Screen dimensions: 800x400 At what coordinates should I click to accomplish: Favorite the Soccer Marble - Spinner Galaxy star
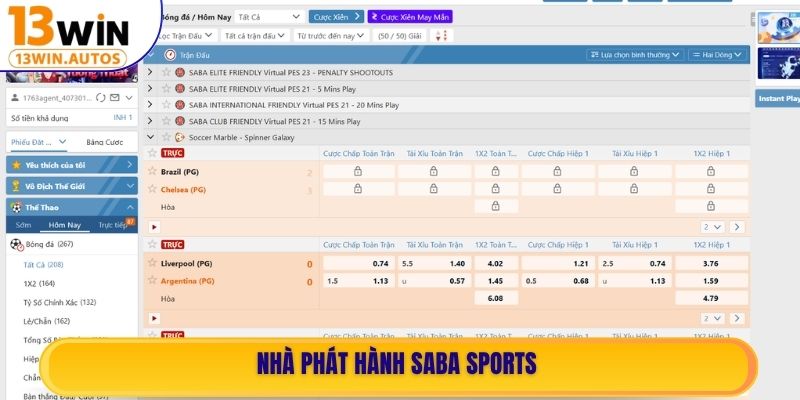click(166, 137)
